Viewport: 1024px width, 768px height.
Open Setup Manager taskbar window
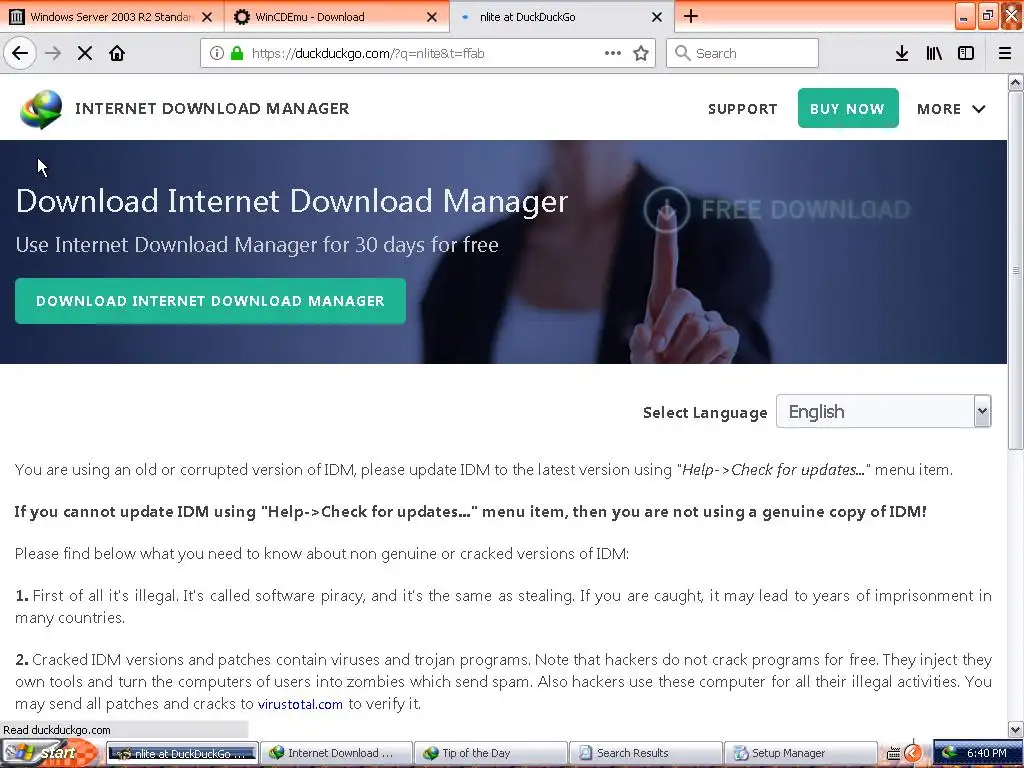pyautogui.click(x=800, y=754)
